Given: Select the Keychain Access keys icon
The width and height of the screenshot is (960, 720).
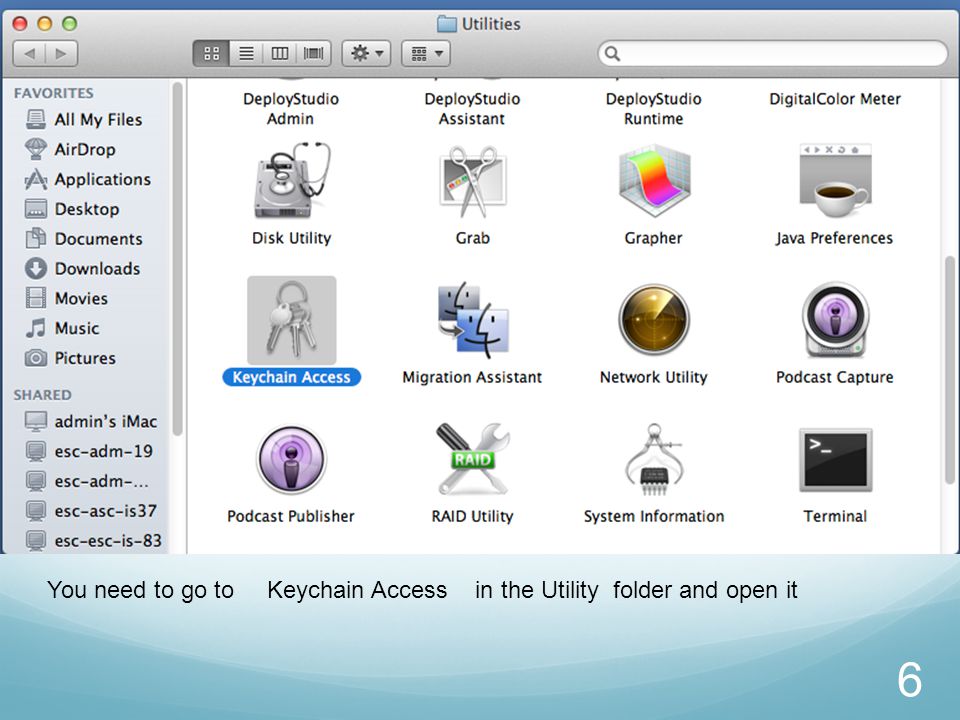Looking at the screenshot, I should (291, 320).
